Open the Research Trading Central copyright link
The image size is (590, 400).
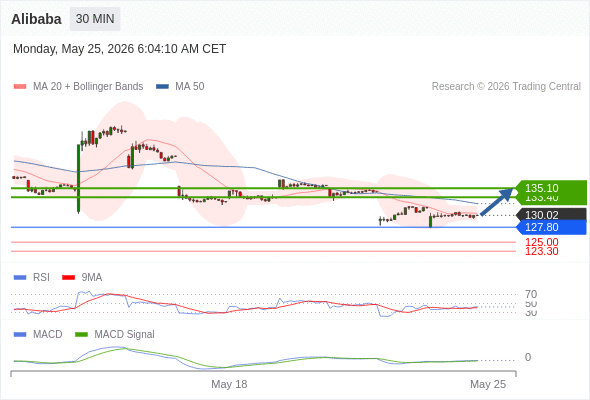tap(506, 87)
